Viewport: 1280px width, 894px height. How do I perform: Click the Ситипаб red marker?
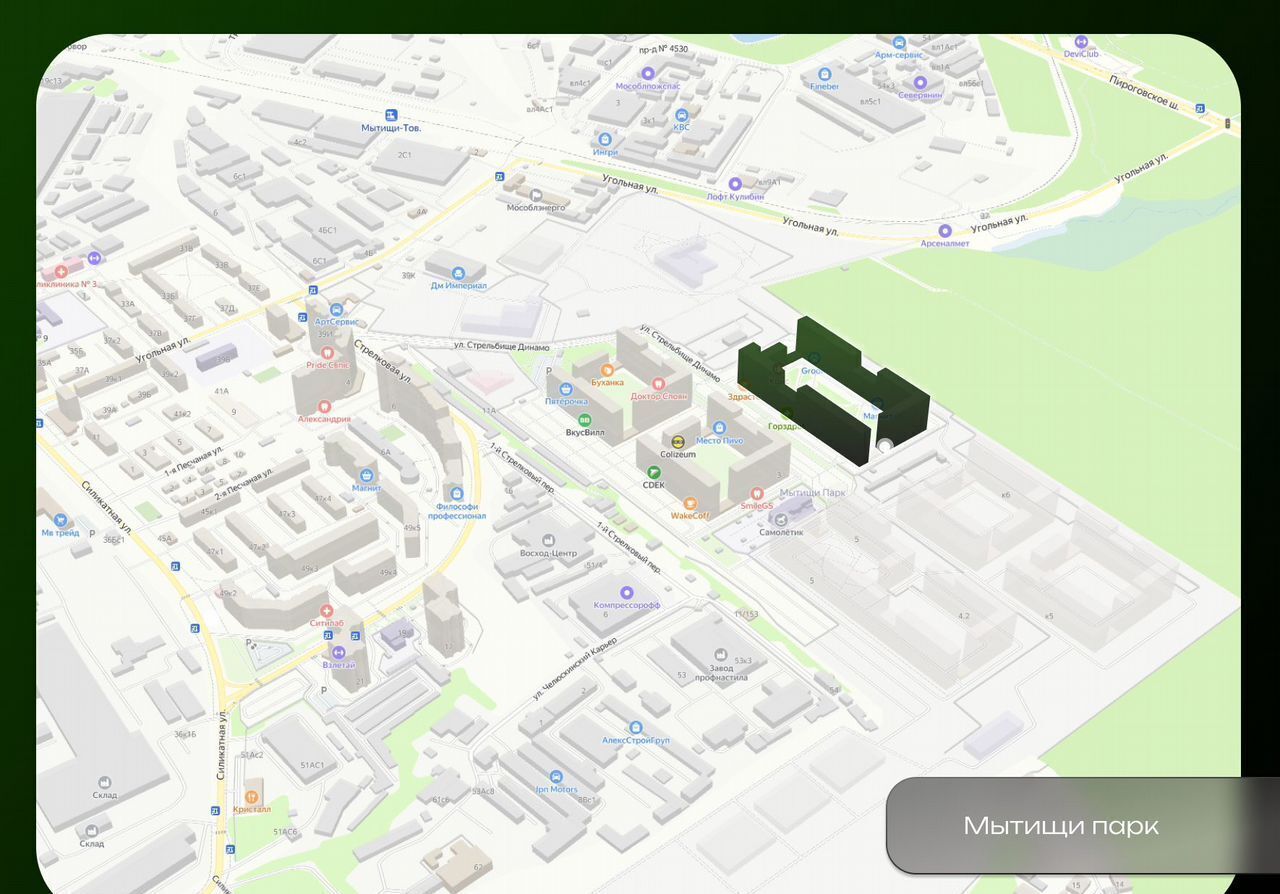pyautogui.click(x=326, y=610)
